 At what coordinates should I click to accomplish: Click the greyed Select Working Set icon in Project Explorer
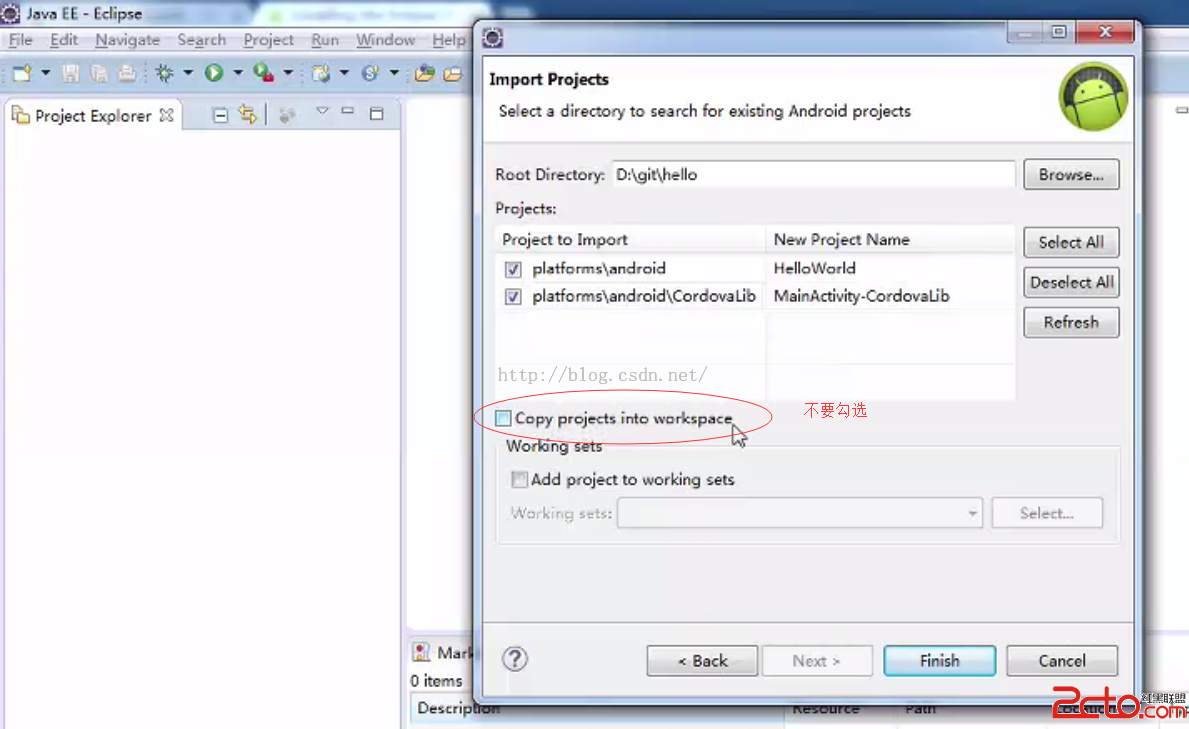(x=287, y=115)
